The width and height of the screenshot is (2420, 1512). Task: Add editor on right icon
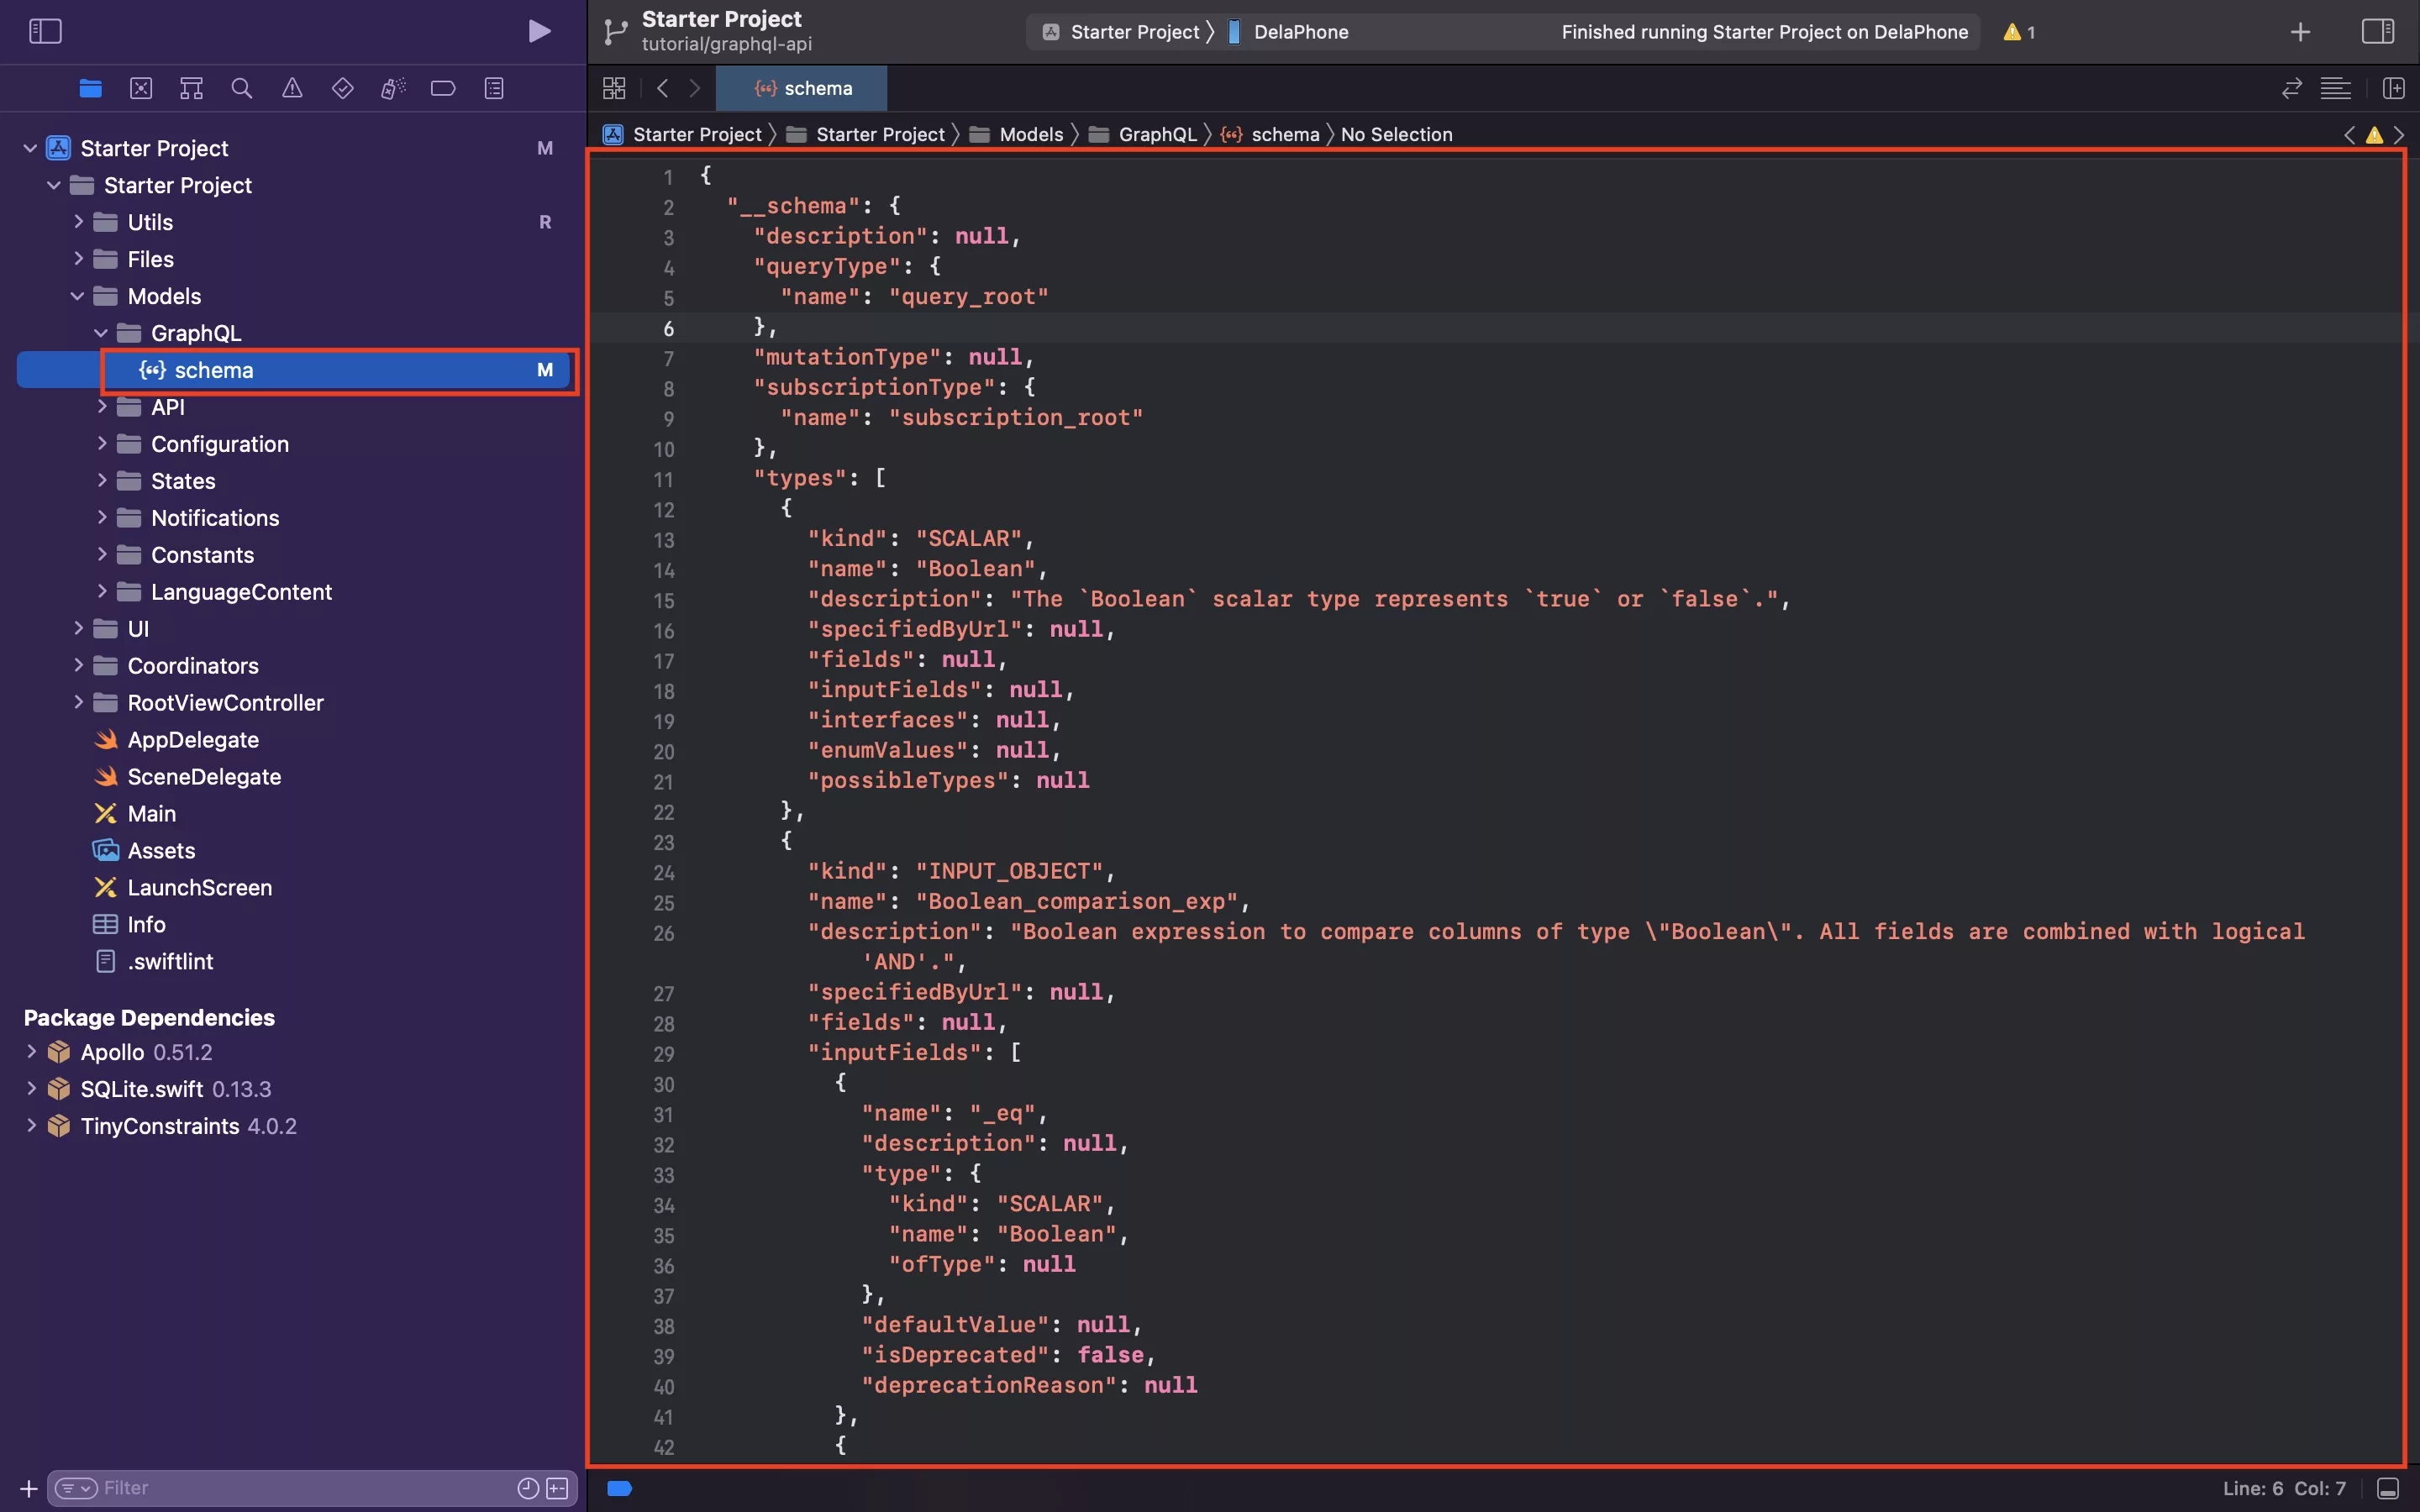coord(2393,88)
